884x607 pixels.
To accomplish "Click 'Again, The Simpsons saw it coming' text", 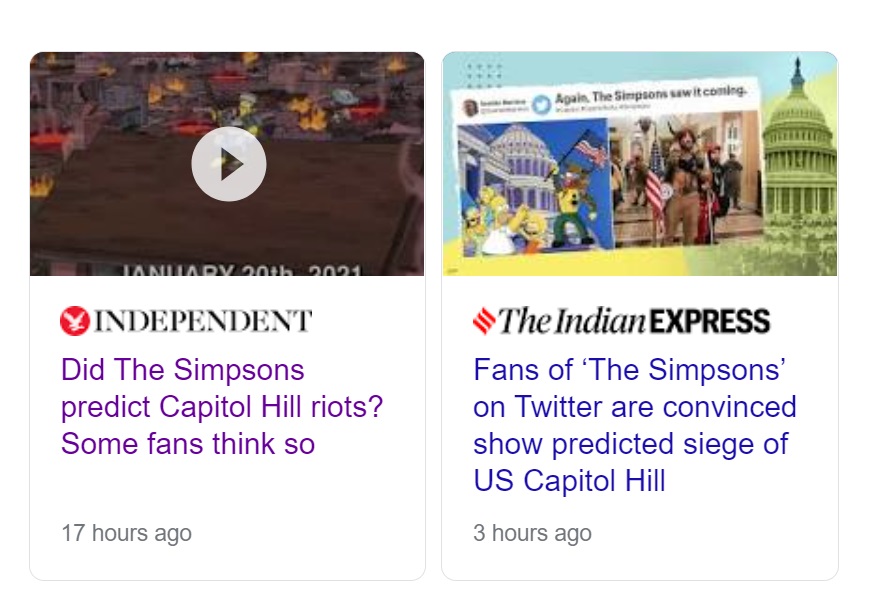I will (648, 97).
